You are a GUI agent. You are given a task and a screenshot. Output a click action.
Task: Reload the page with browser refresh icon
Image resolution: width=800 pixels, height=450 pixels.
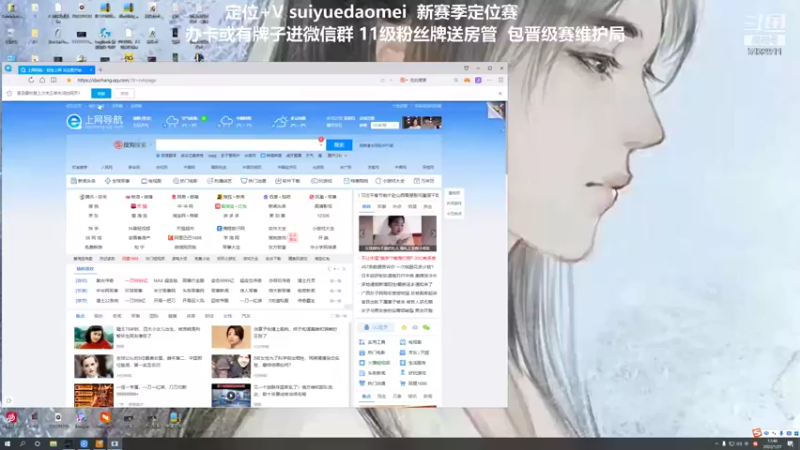(x=31, y=80)
